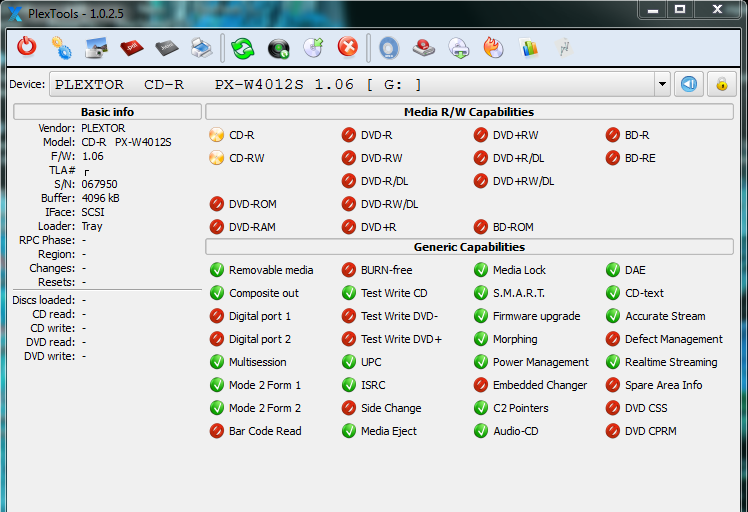Click the 4096 kB buffer value
The height and width of the screenshot is (512, 748).
(x=100, y=198)
